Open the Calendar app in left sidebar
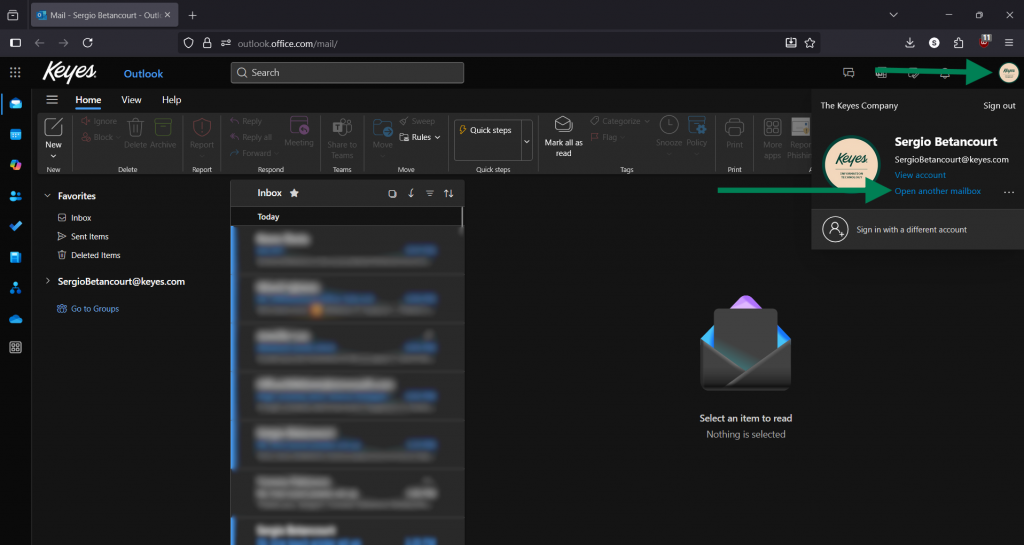The image size is (1024, 545). coord(15,134)
